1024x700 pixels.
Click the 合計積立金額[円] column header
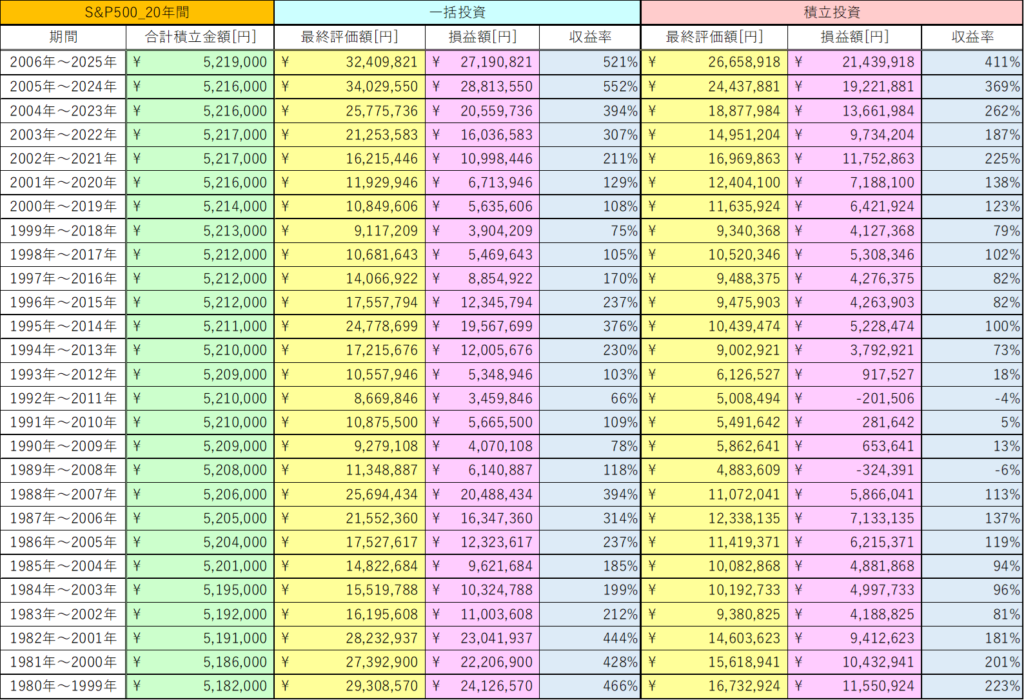click(x=200, y=37)
